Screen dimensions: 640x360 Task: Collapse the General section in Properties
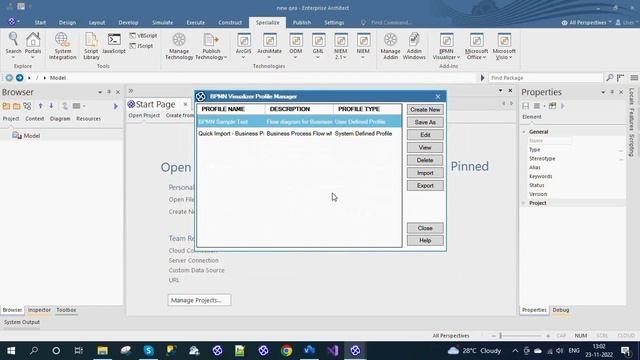point(524,132)
